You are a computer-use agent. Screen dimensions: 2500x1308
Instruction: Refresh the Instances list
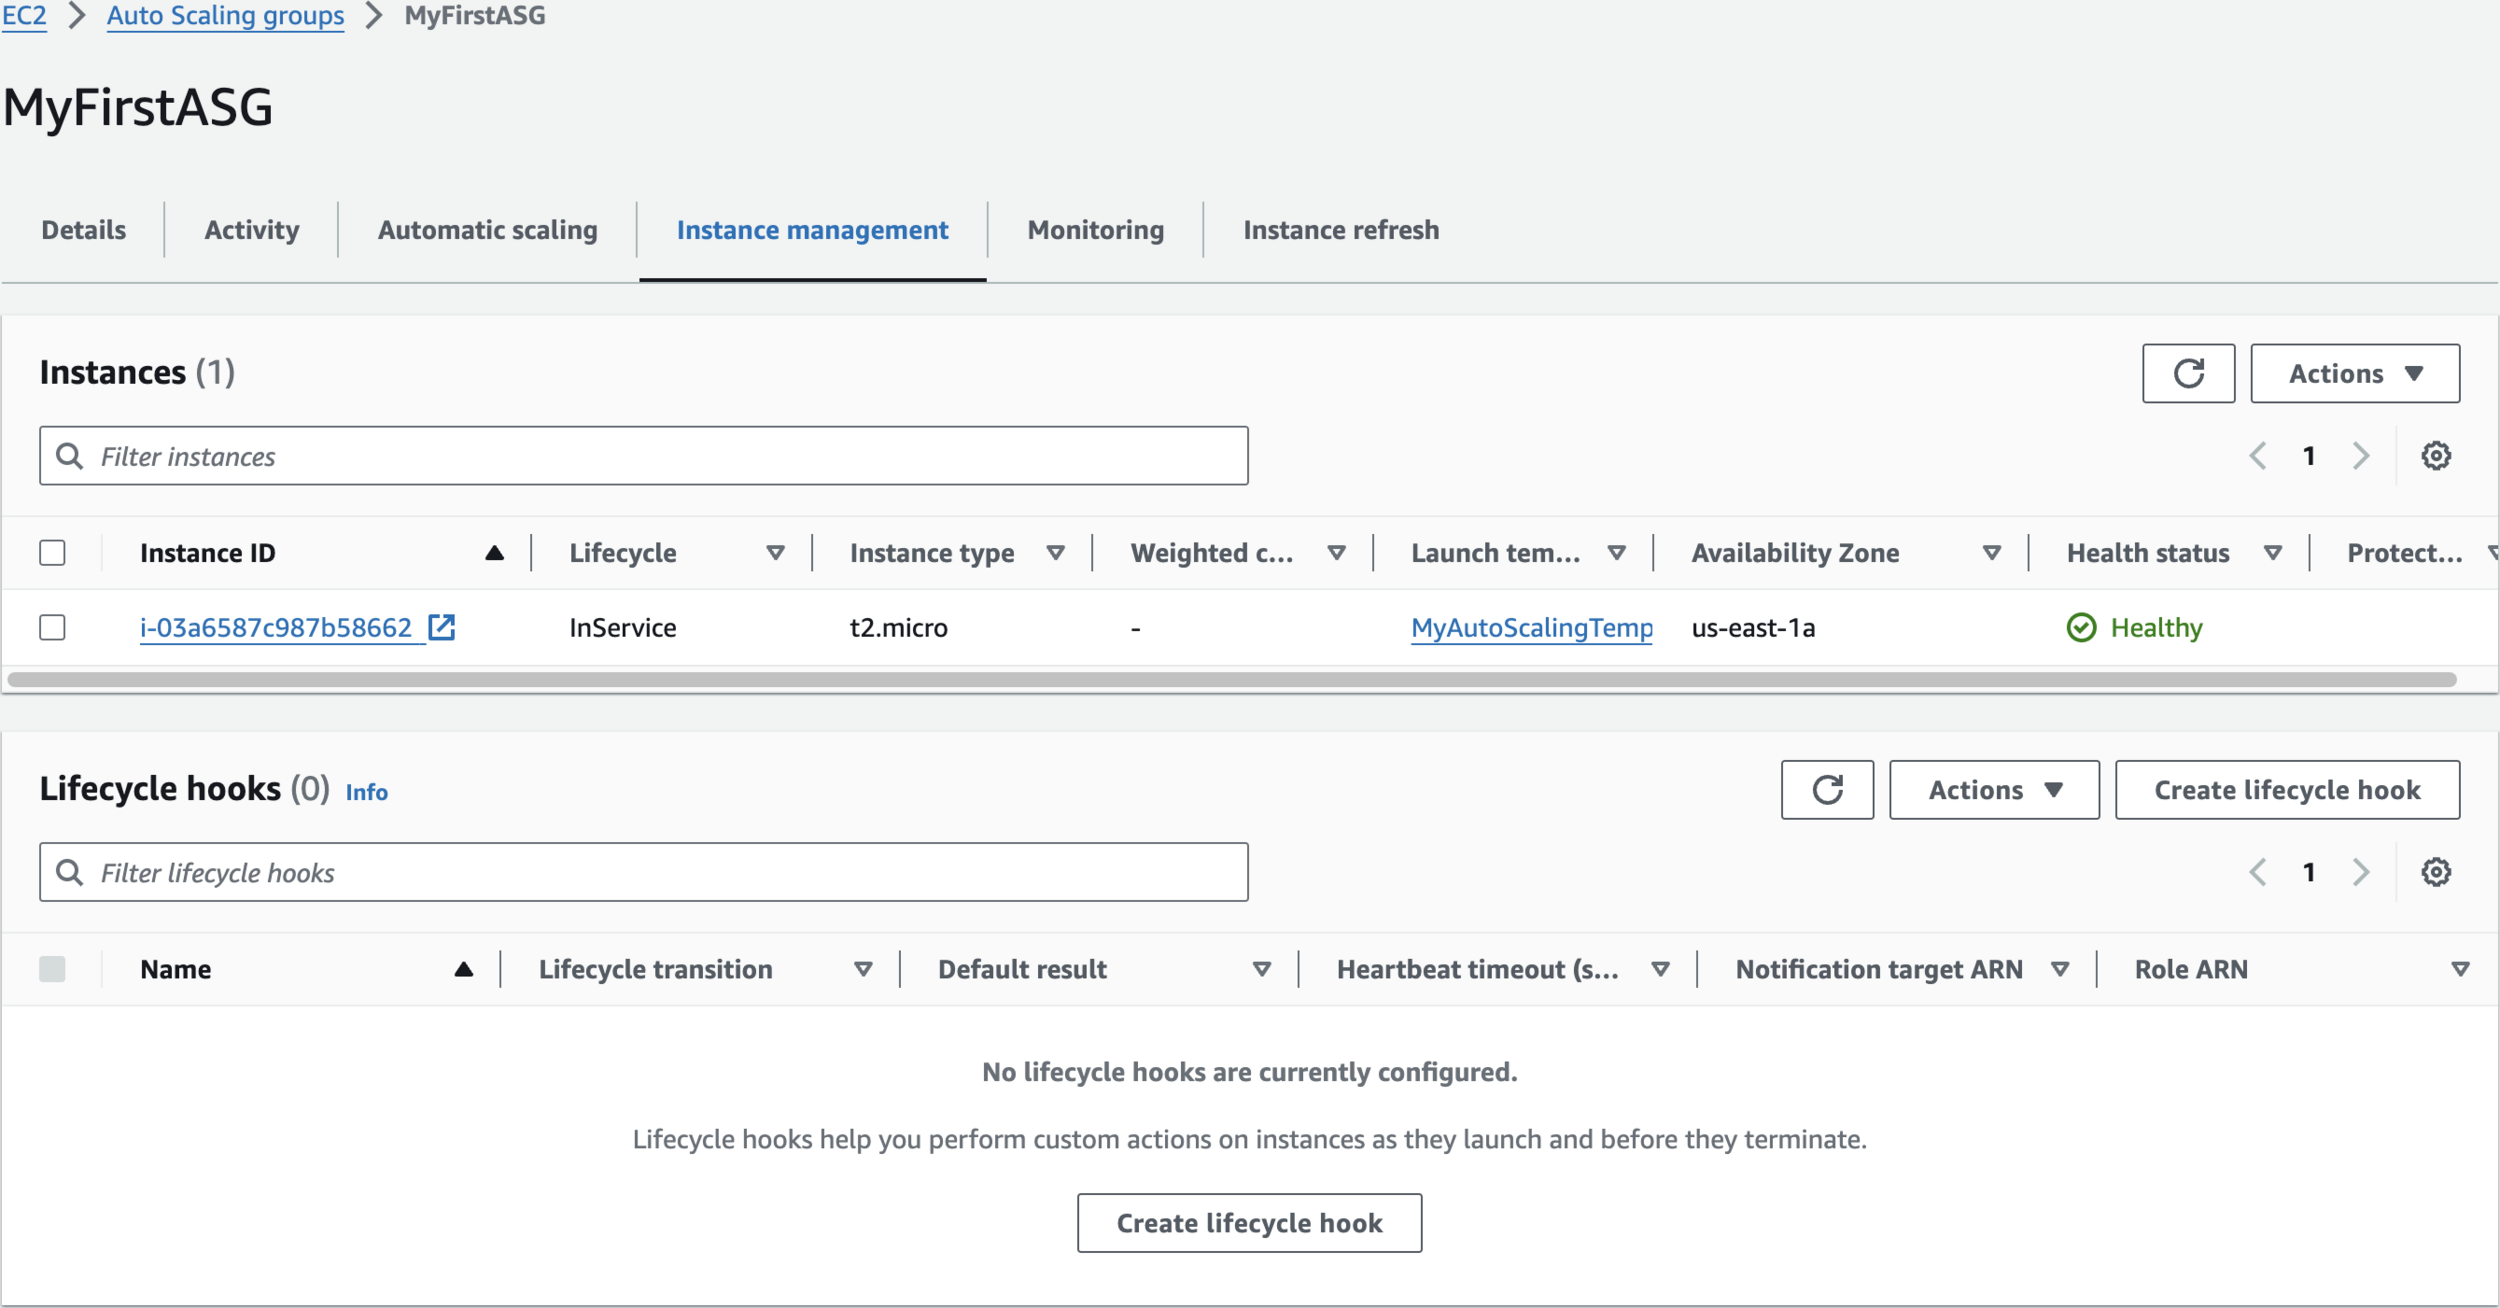click(x=2187, y=373)
